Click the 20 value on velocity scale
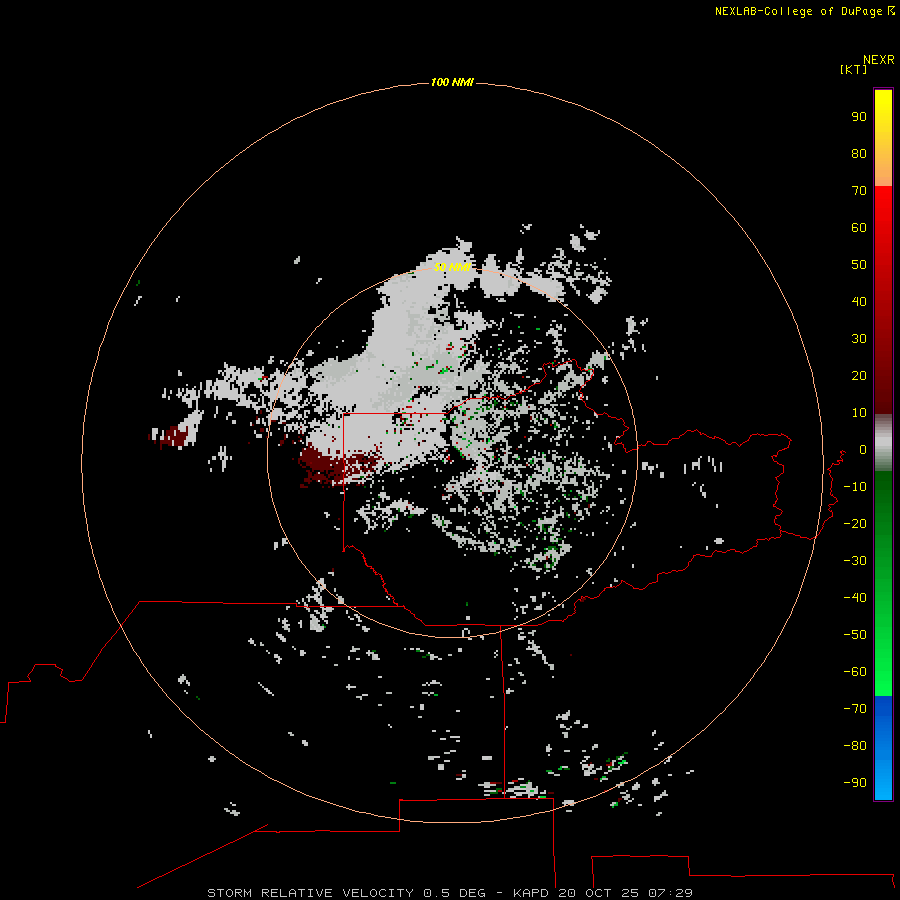The height and width of the screenshot is (900, 900). click(859, 376)
